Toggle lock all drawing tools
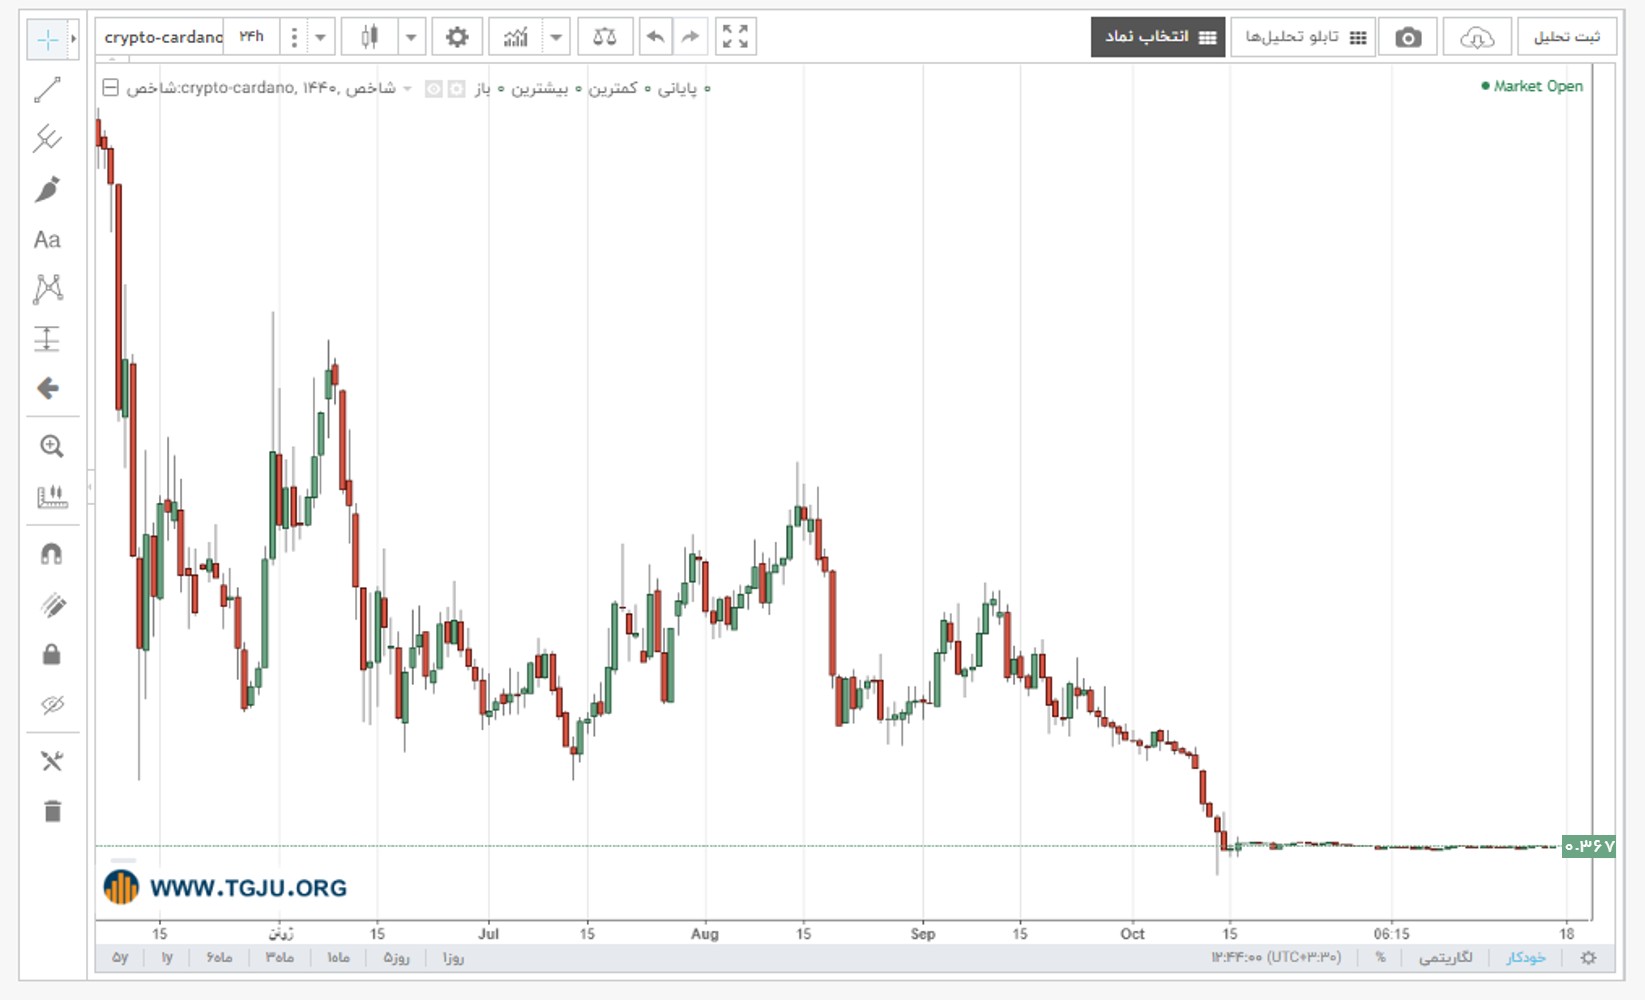The image size is (1645, 1000). 51,654
